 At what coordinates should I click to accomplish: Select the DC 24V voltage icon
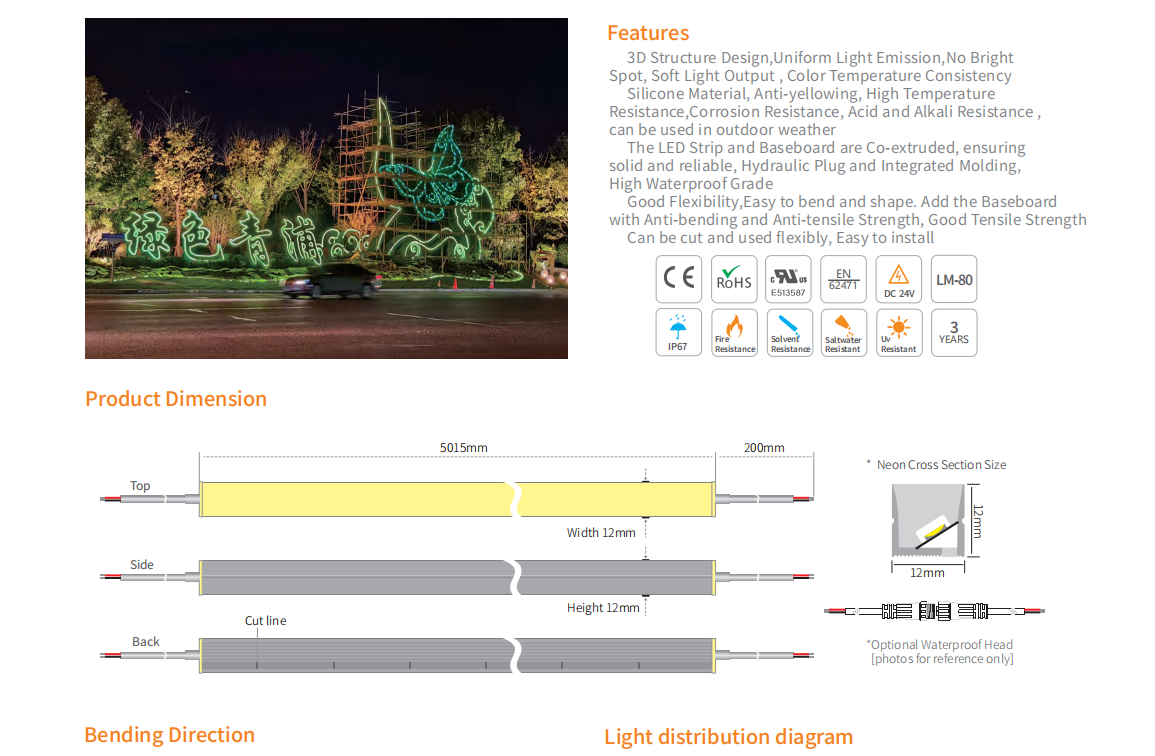(898, 279)
